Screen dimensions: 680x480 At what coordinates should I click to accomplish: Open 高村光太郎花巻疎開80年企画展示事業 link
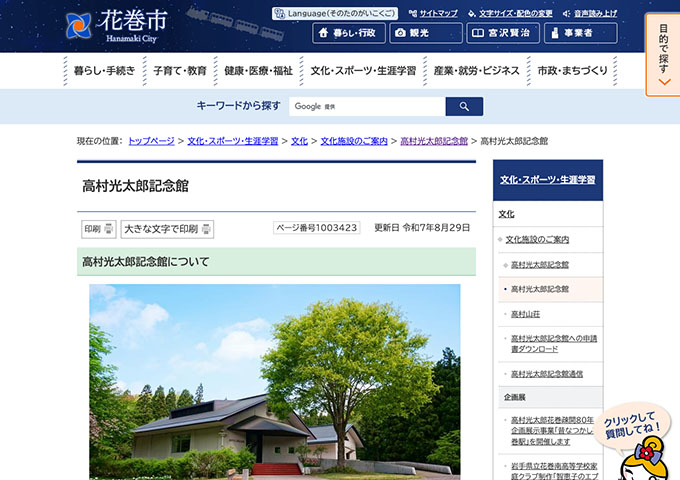(552, 431)
